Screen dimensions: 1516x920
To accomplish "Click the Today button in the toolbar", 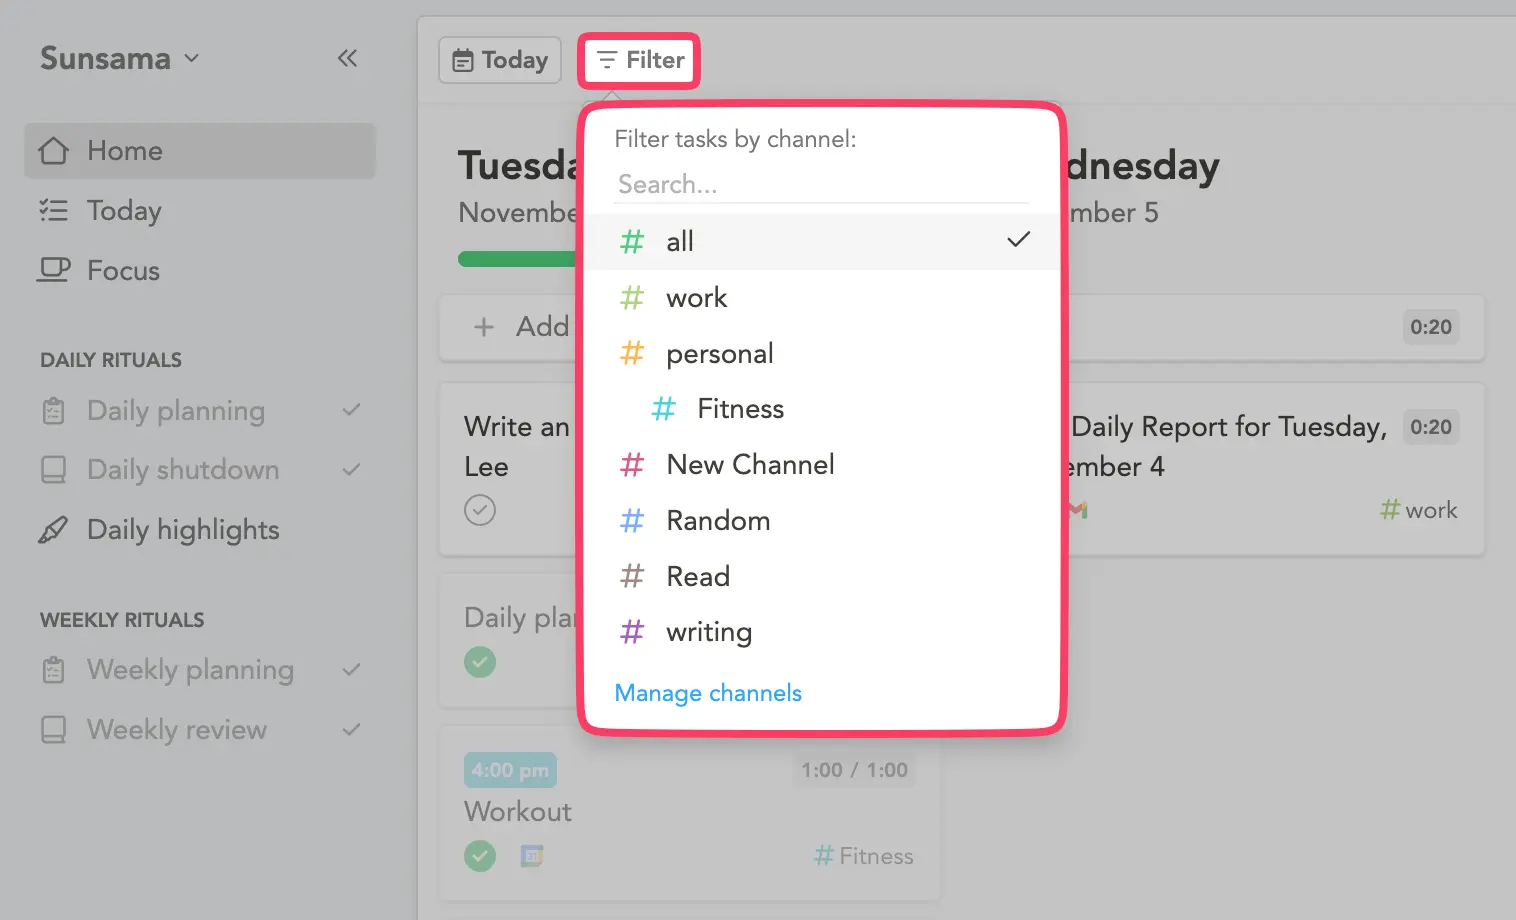I will [499, 60].
